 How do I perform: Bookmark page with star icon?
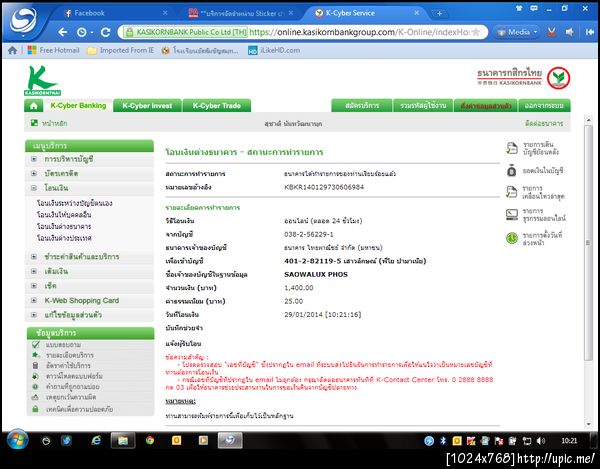tap(476, 32)
